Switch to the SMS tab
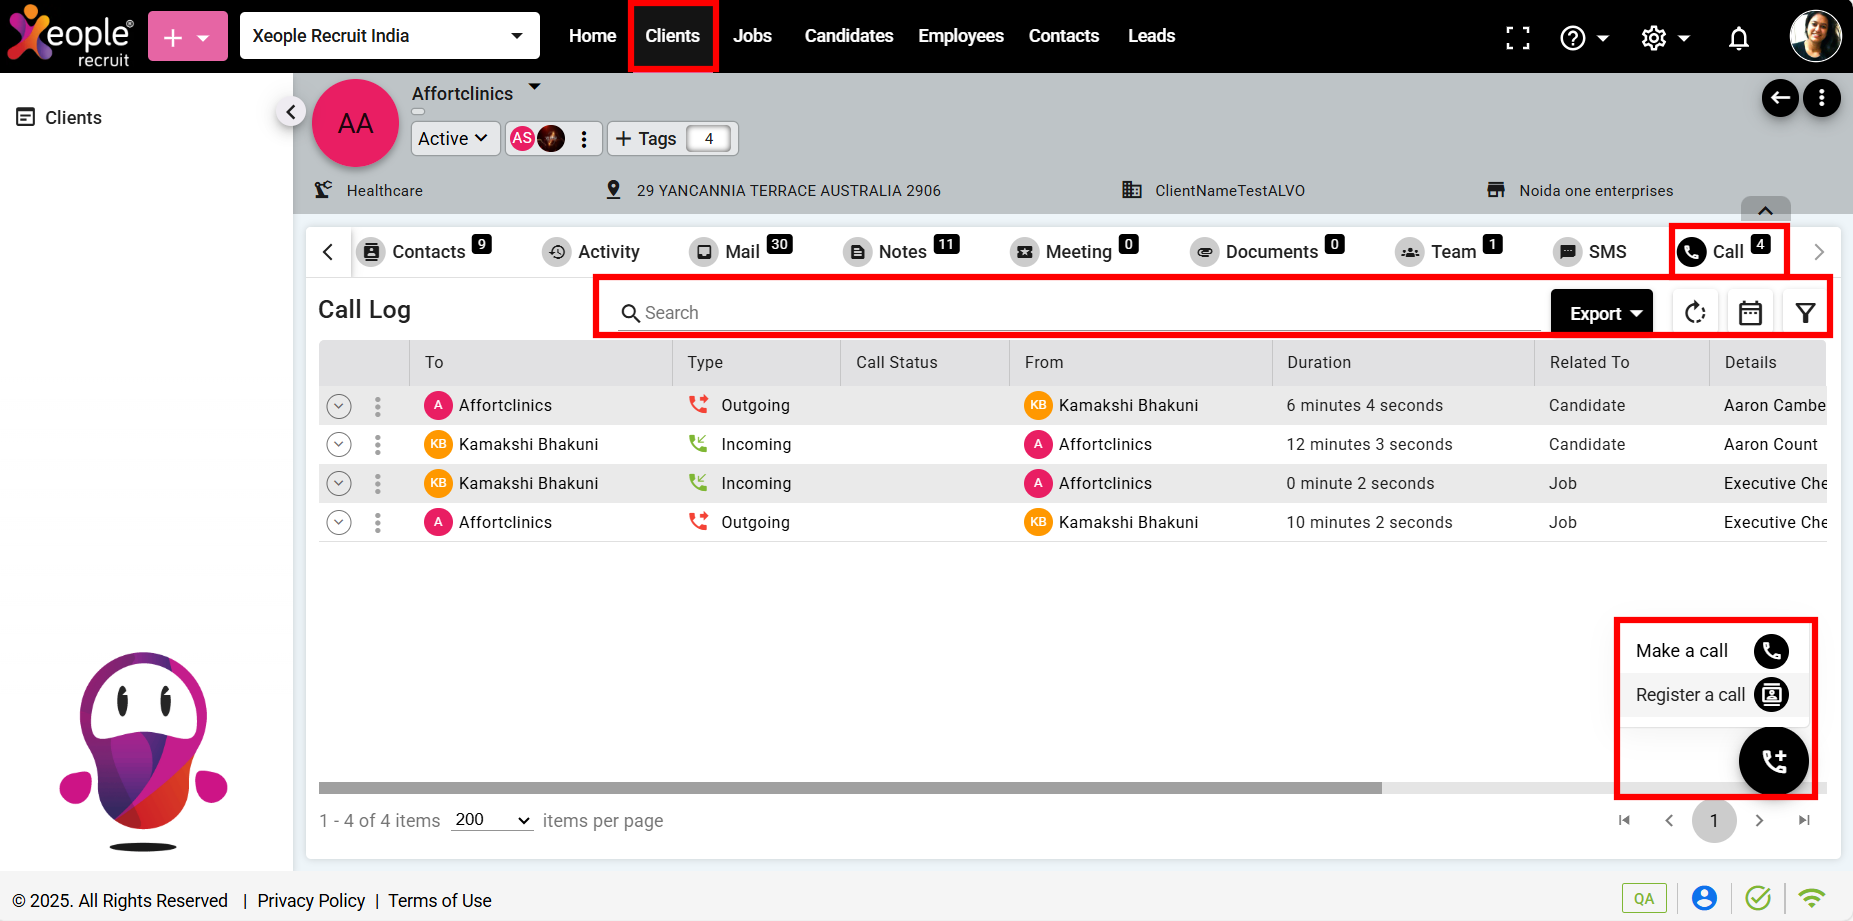This screenshot has width=1853, height=921. click(1590, 252)
